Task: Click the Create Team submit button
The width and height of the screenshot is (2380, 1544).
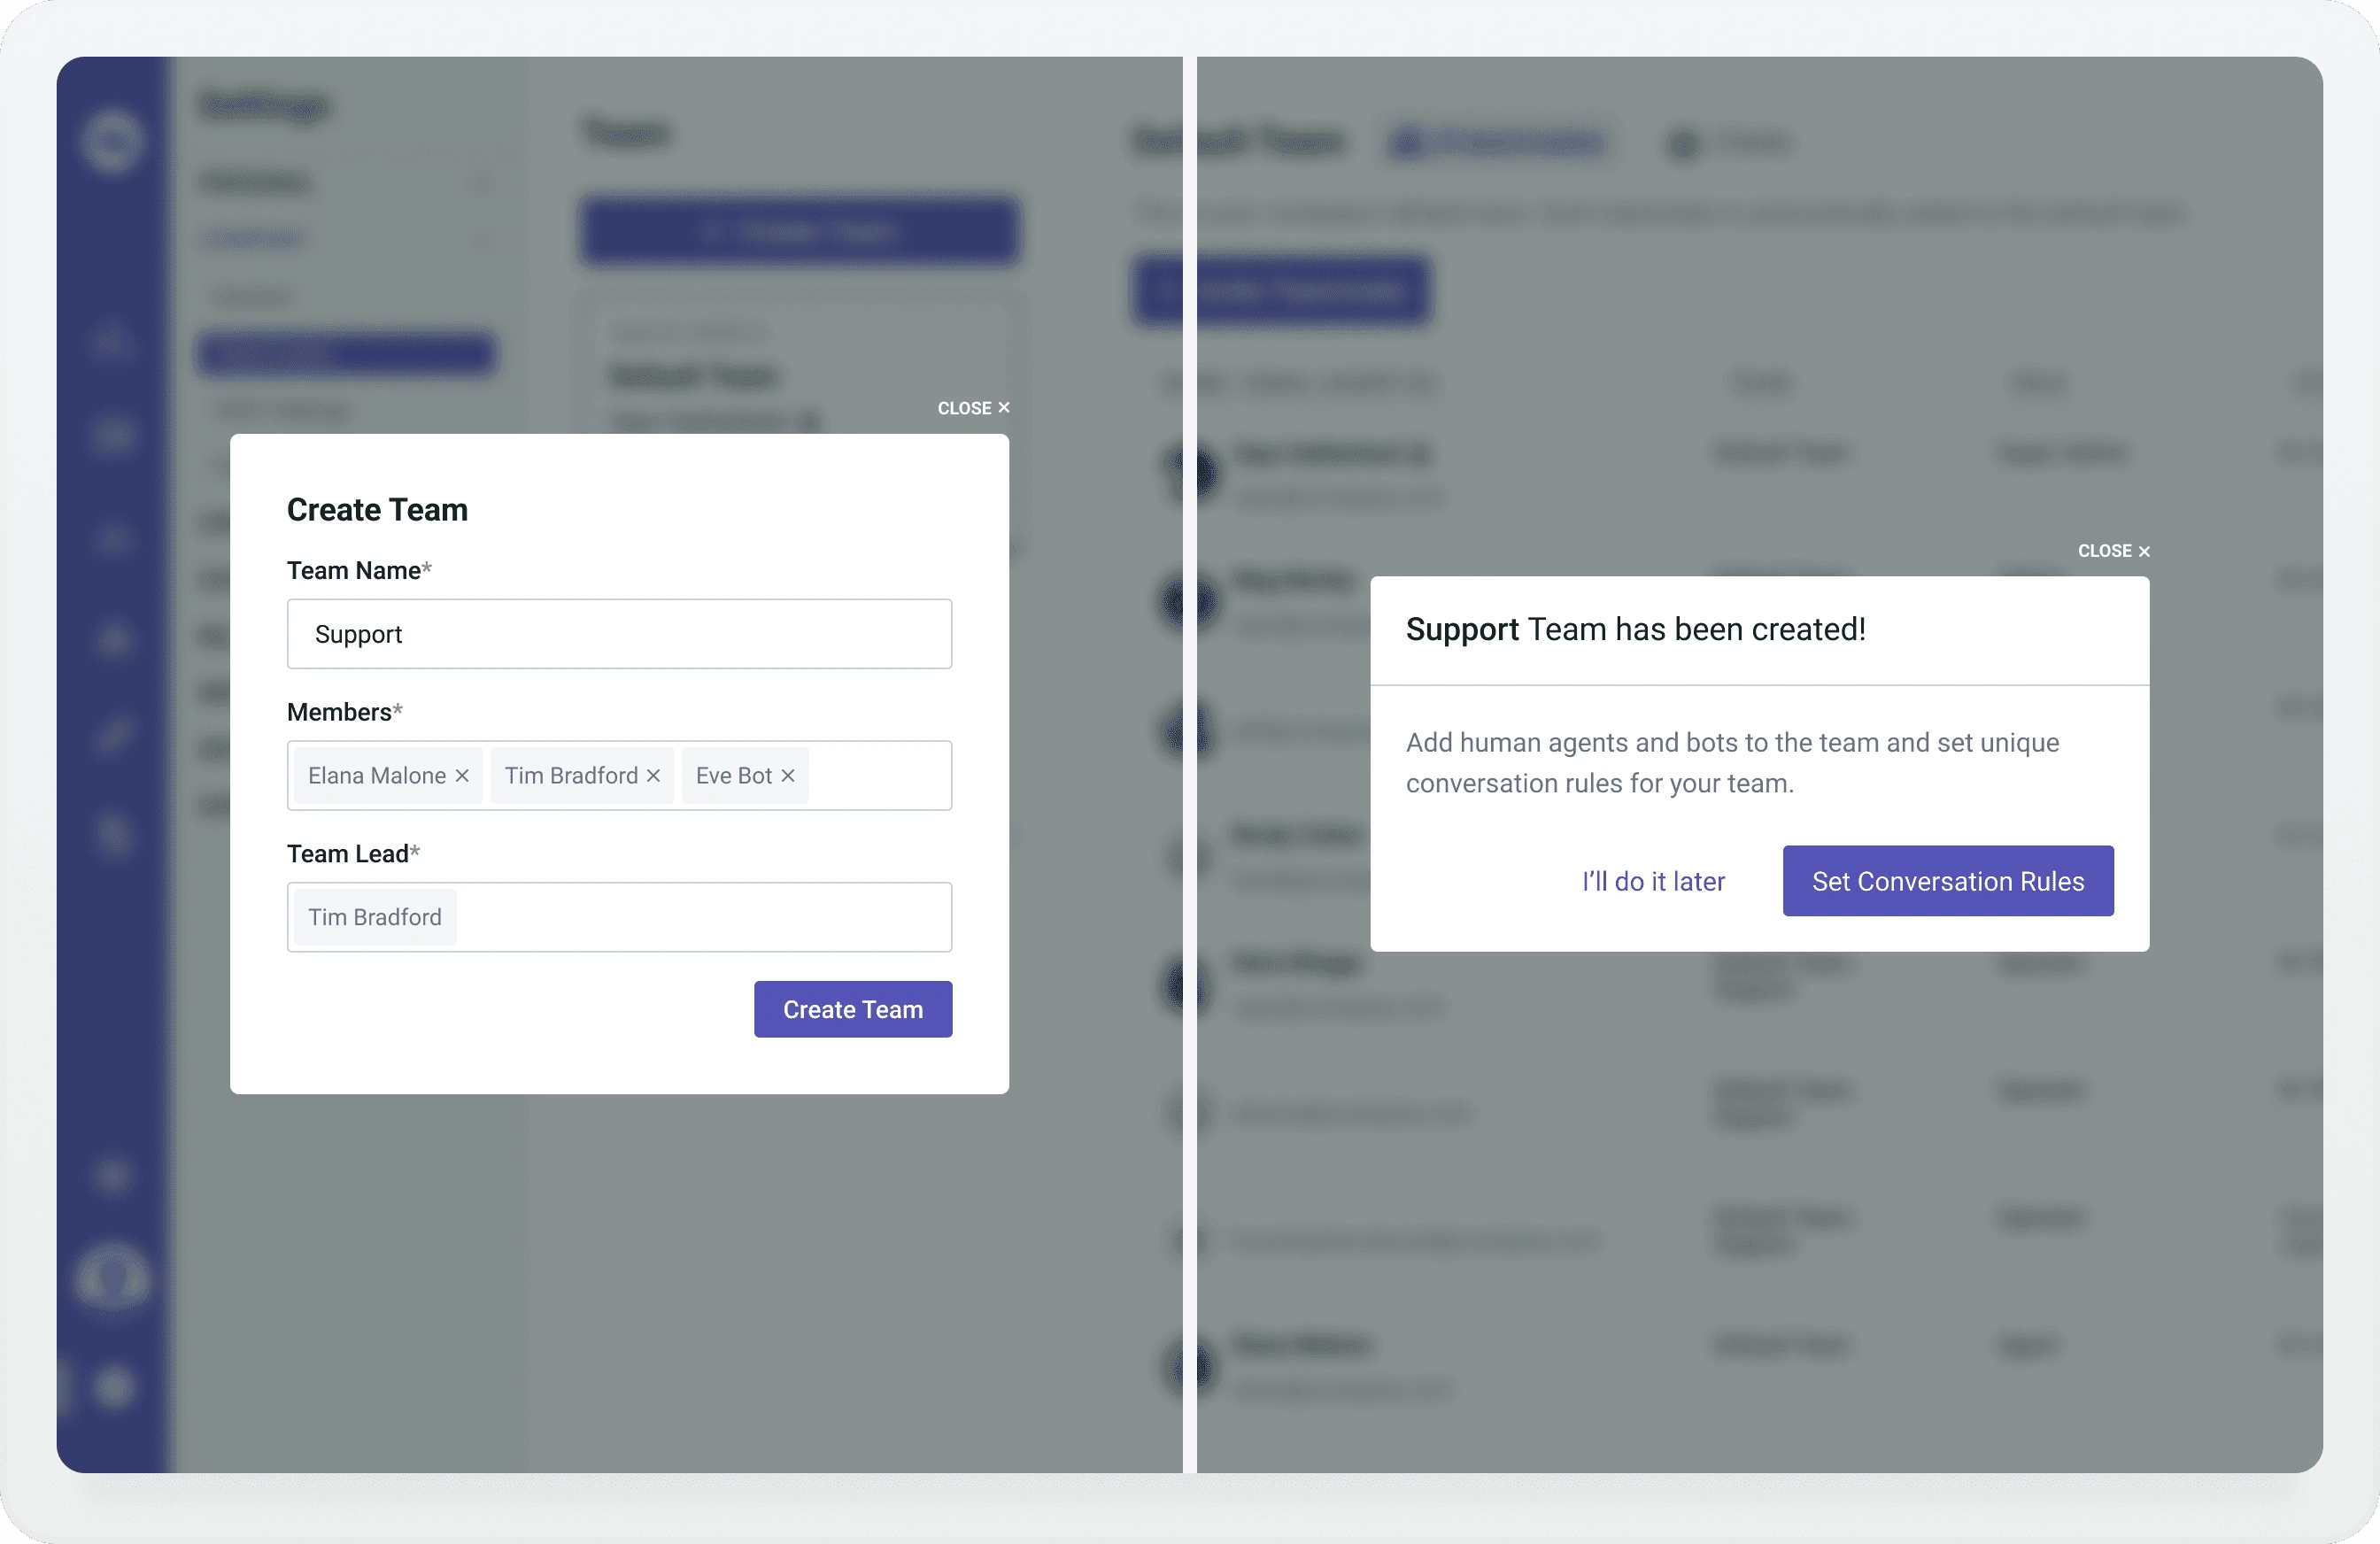Action: (x=853, y=1009)
